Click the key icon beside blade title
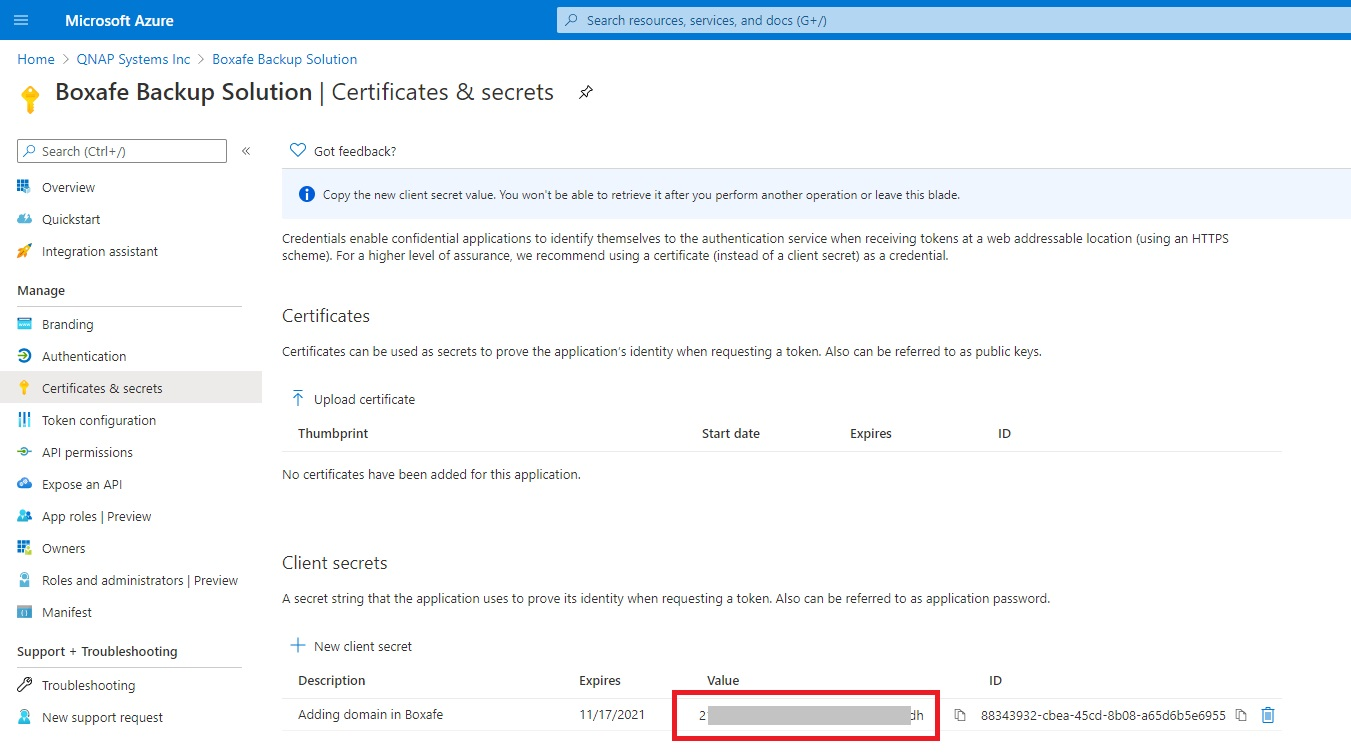 pyautogui.click(x=30, y=99)
